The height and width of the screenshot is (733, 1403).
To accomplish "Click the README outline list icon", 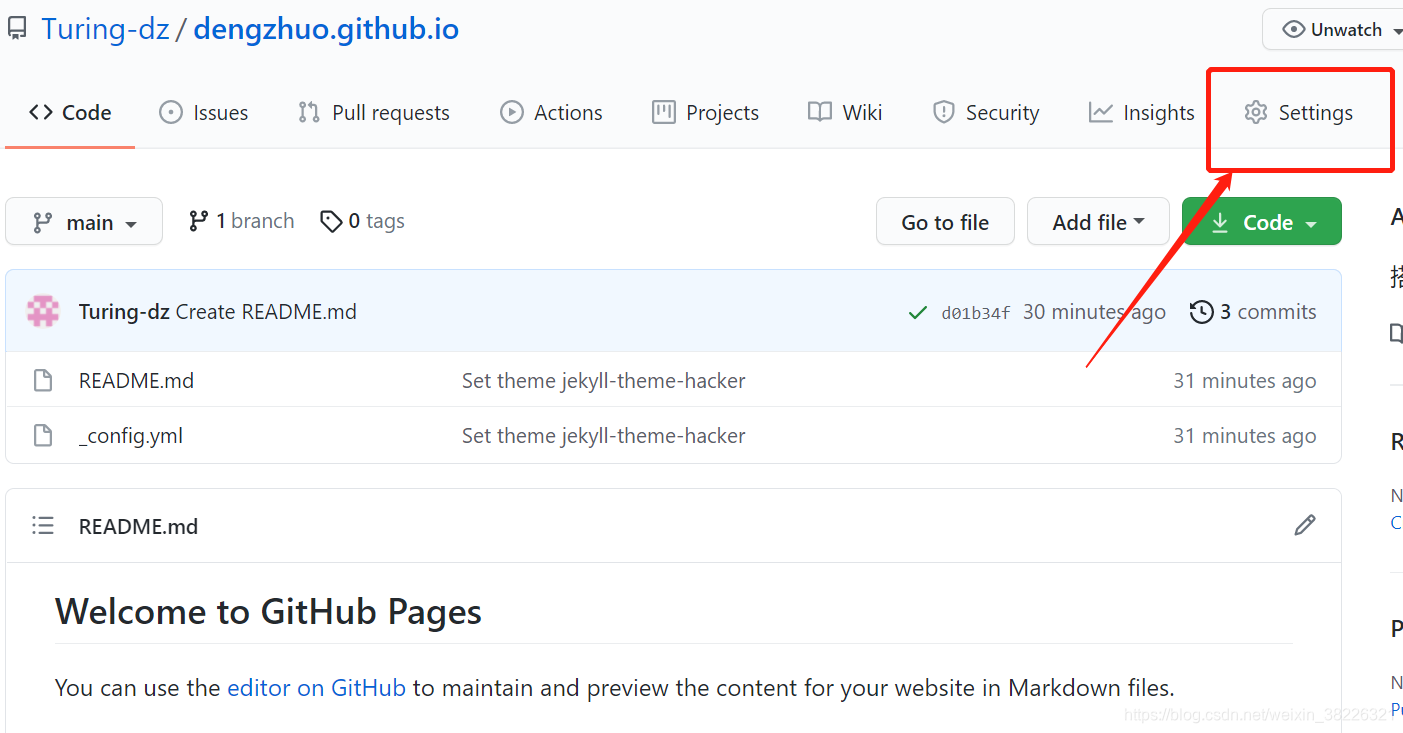I will [43, 525].
